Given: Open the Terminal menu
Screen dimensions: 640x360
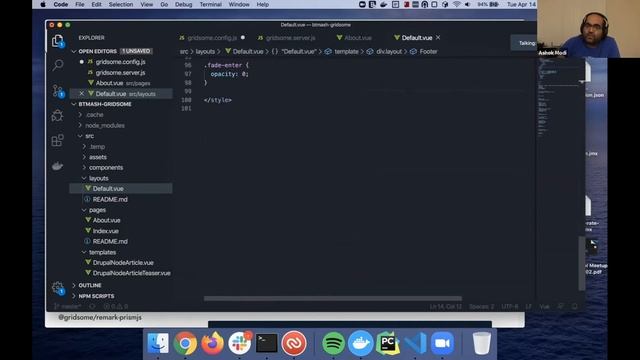Looking at the screenshot, I should point(211,4).
